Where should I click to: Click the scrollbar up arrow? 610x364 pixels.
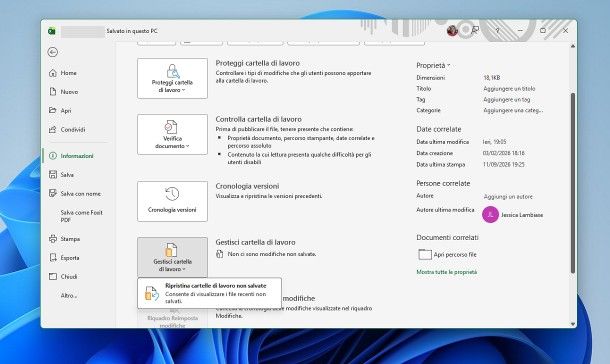tap(573, 46)
